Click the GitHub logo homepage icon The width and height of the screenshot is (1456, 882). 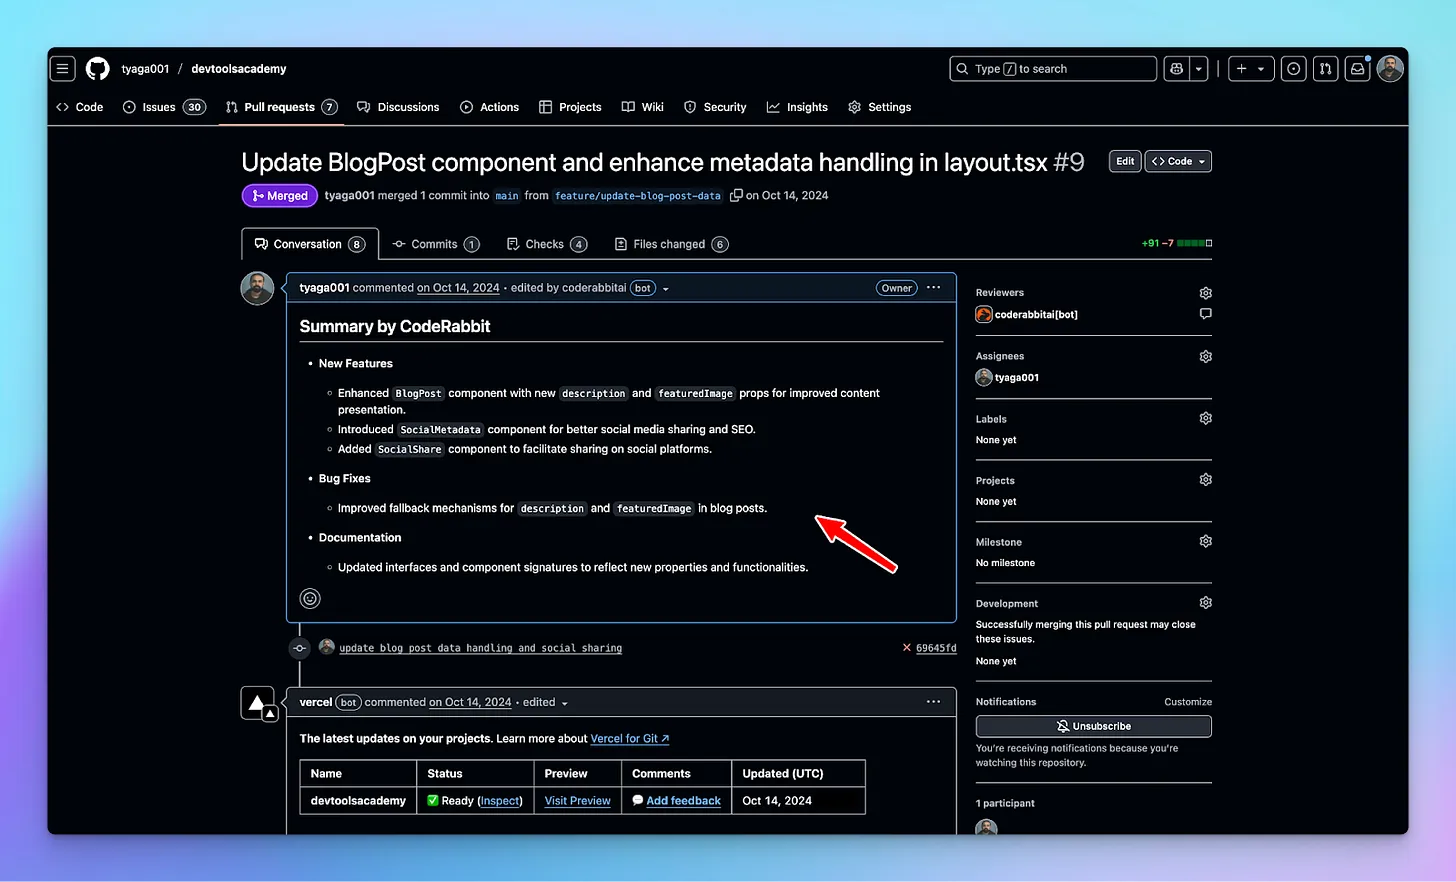[x=97, y=69]
